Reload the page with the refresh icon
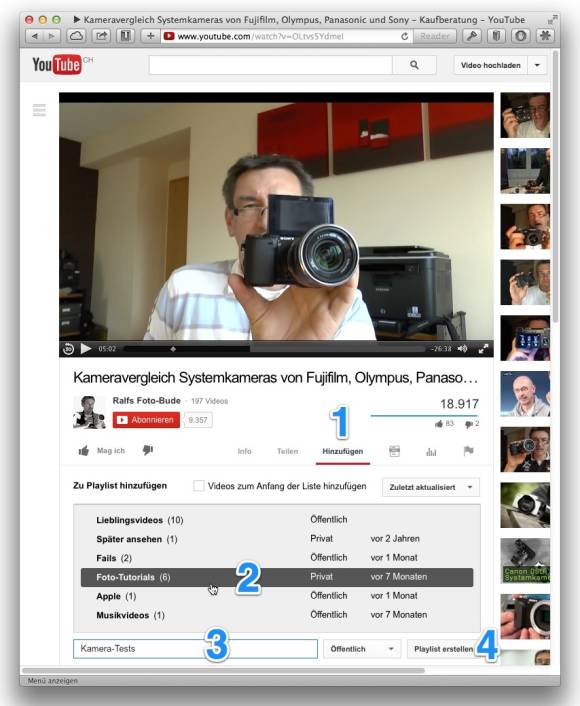580x706 pixels. point(404,36)
